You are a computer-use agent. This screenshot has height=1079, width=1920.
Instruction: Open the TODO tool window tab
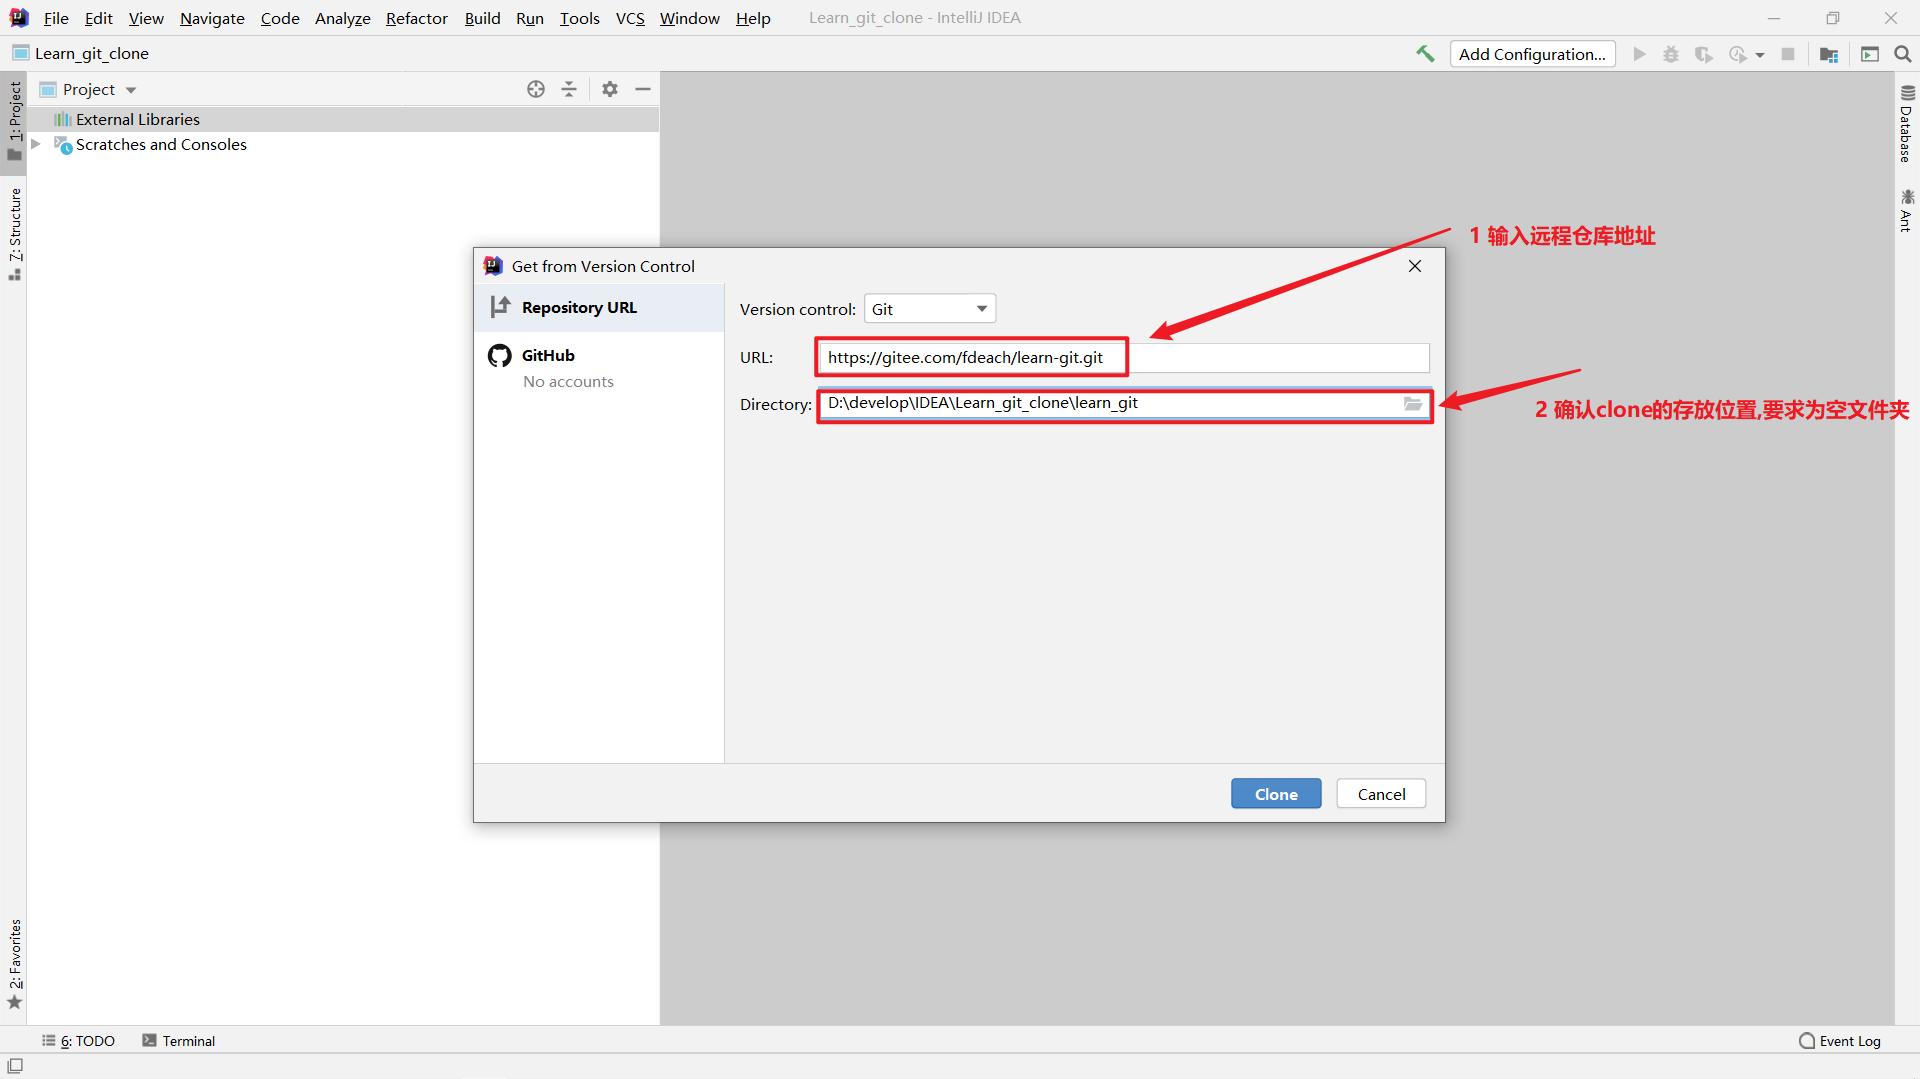78,1041
